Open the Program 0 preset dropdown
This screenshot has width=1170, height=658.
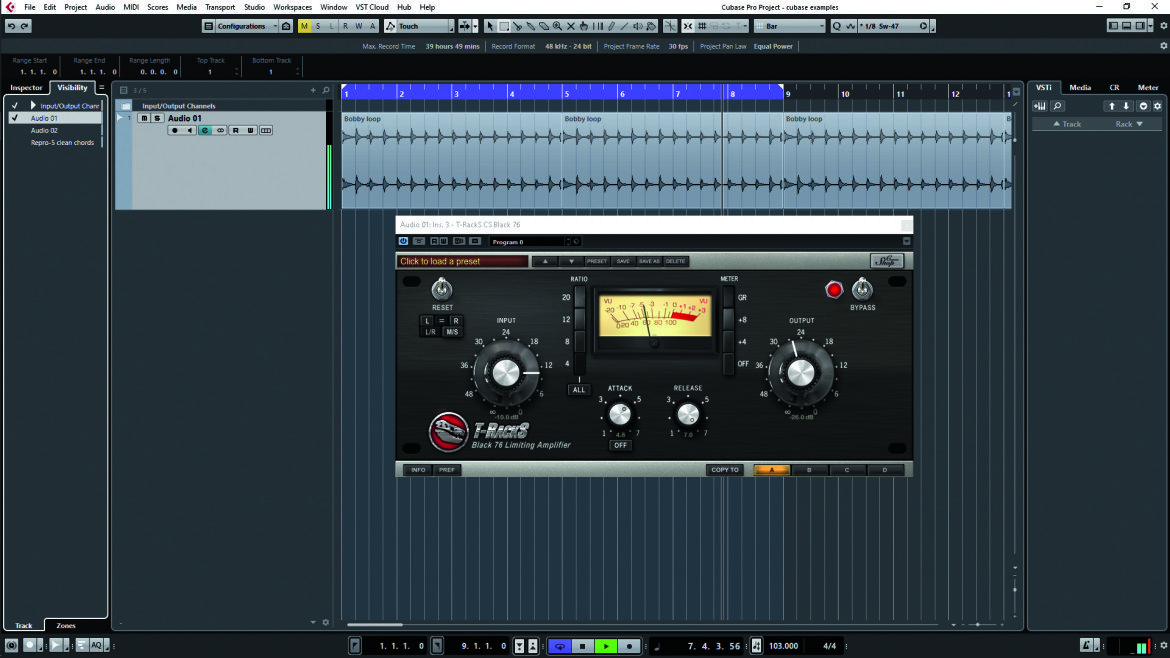coord(530,242)
